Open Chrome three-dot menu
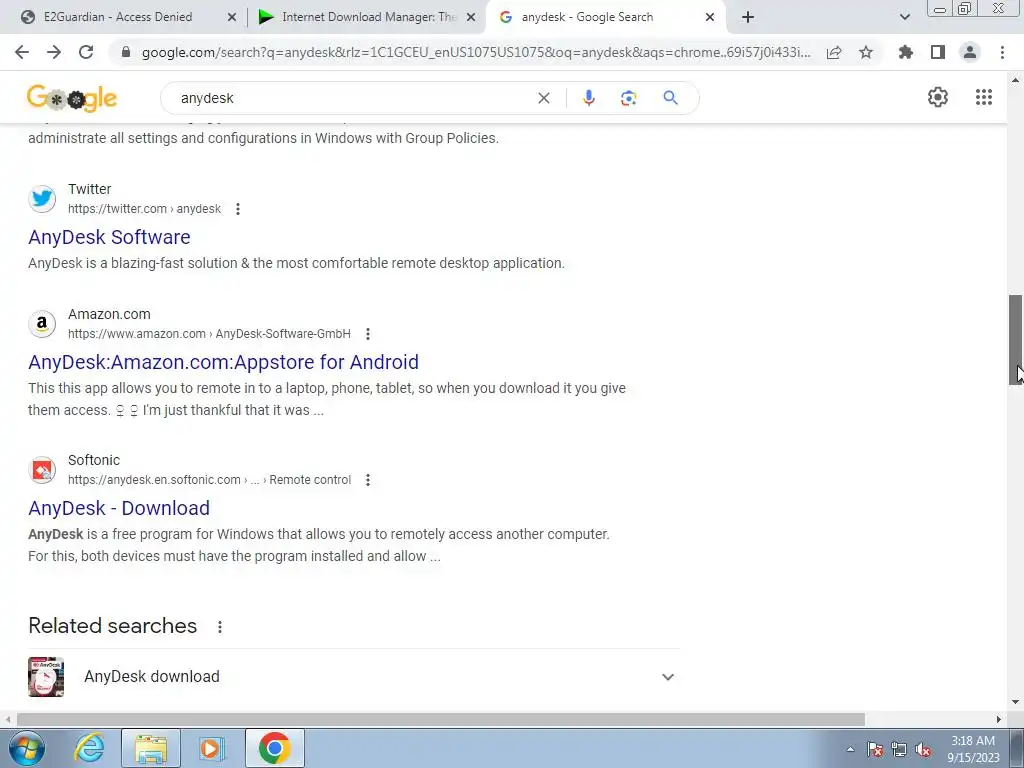1024x768 pixels. (x=1002, y=52)
